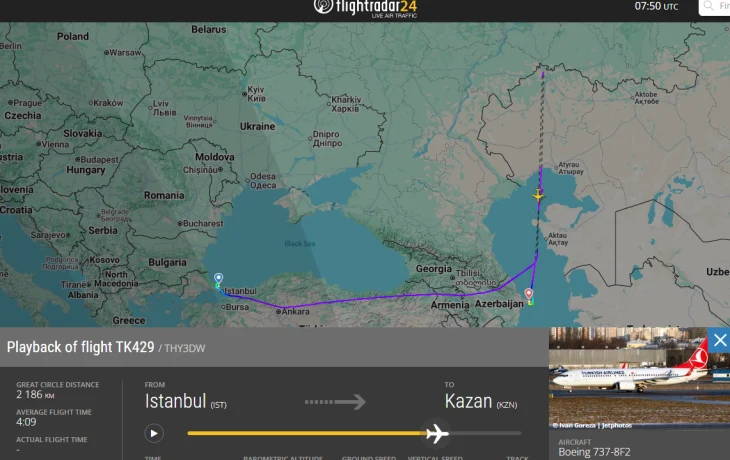Click the route arrow between airports
Image resolution: width=730 pixels, height=460 pixels.
click(335, 401)
